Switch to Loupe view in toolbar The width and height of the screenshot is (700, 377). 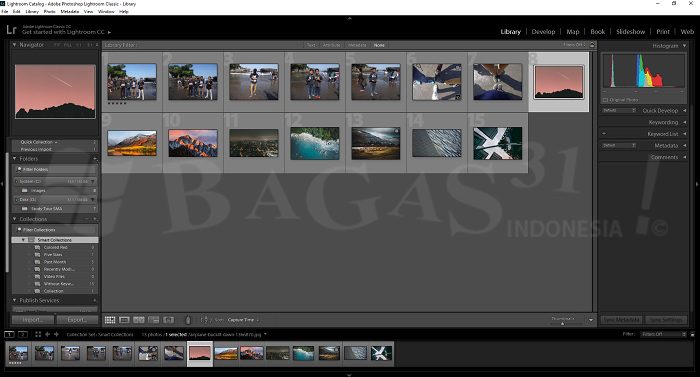tap(125, 320)
